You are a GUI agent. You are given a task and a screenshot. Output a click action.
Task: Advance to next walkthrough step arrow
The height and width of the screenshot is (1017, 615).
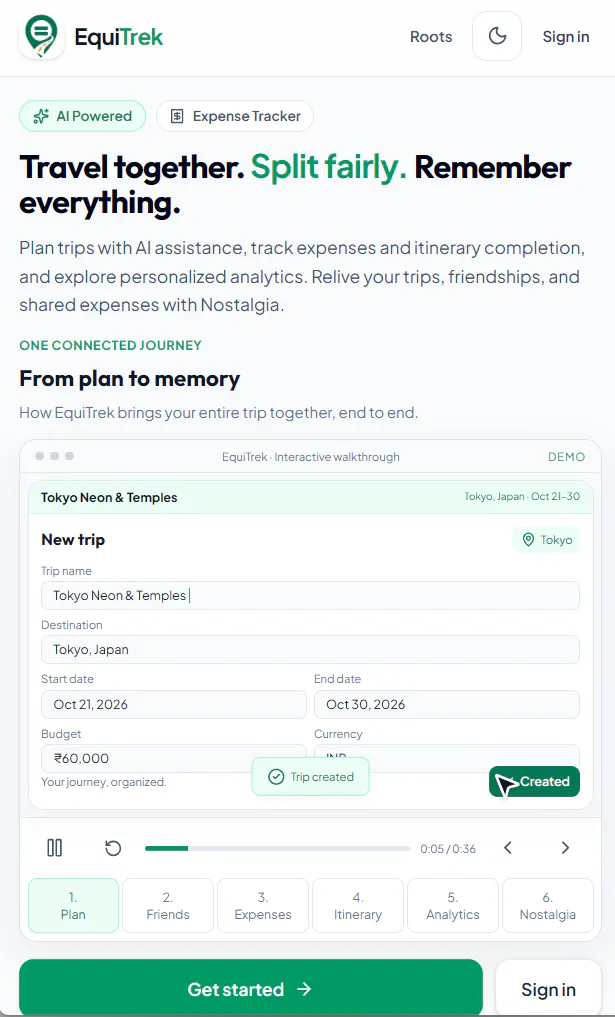click(x=565, y=848)
